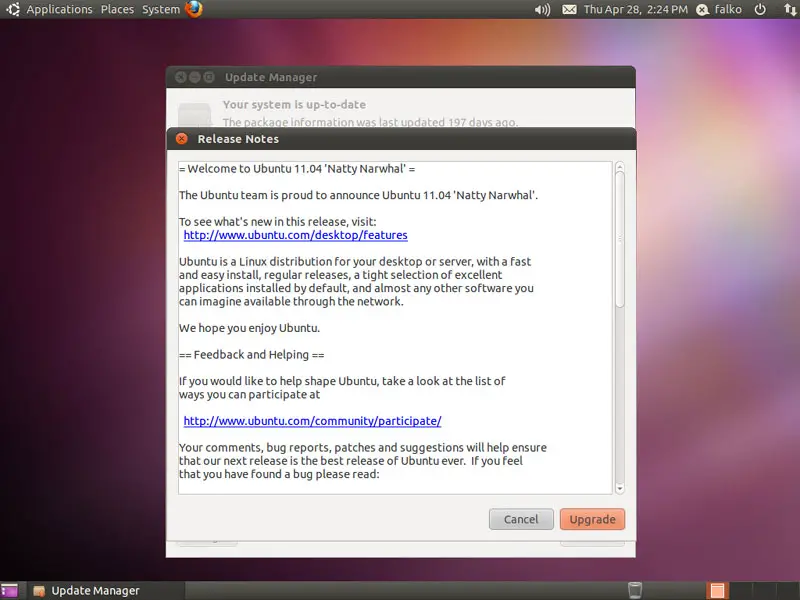Image resolution: width=800 pixels, height=600 pixels.
Task: Open the falko user menu
Action: 719,9
